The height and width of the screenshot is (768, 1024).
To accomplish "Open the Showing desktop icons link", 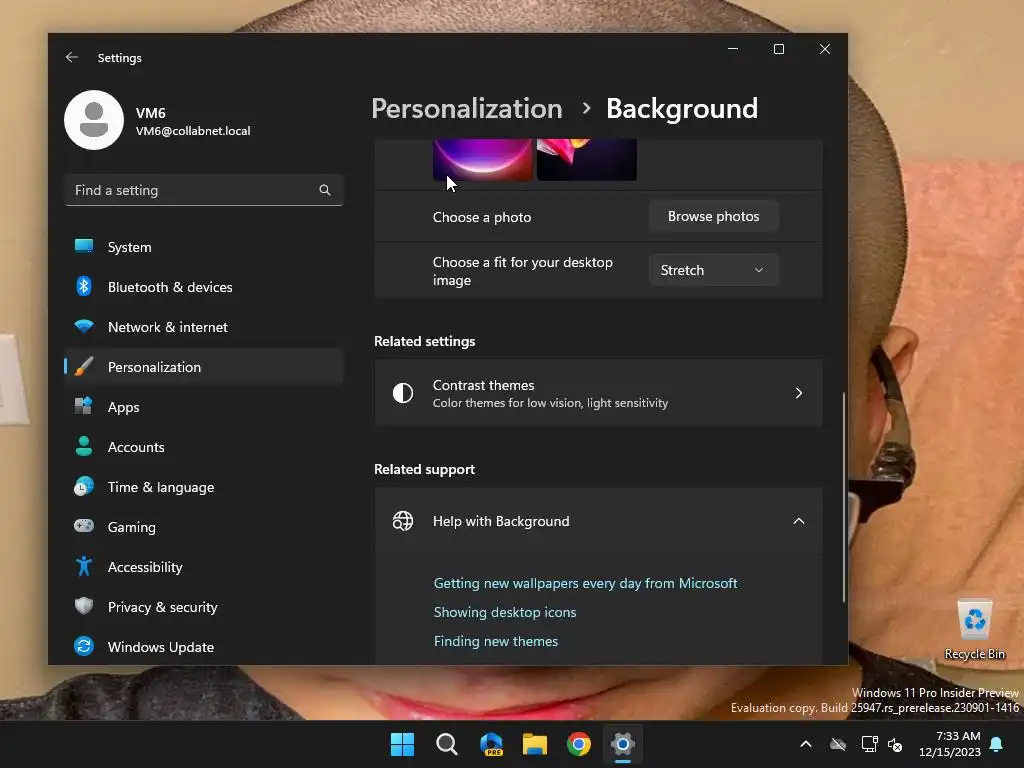I will click(x=505, y=612).
